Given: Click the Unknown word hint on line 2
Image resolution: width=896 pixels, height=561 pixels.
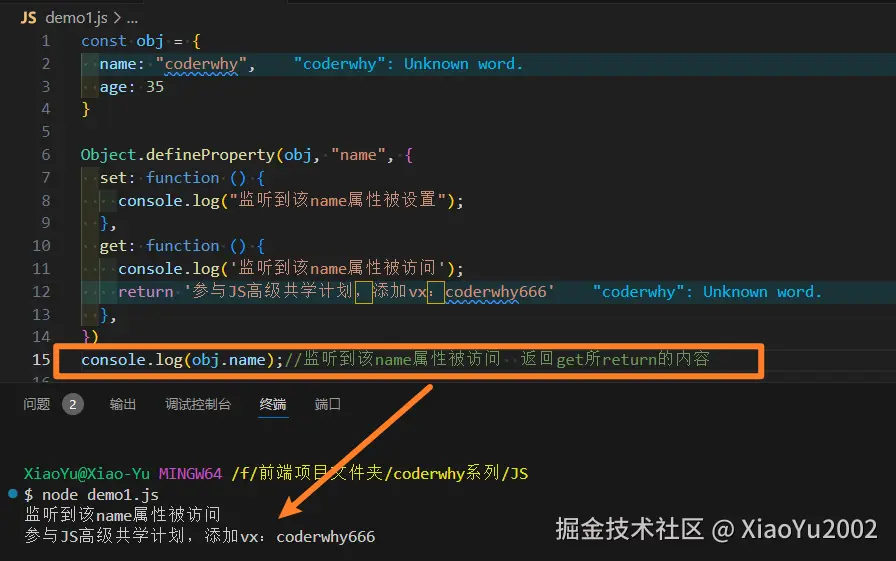Looking at the screenshot, I should click(408, 64).
